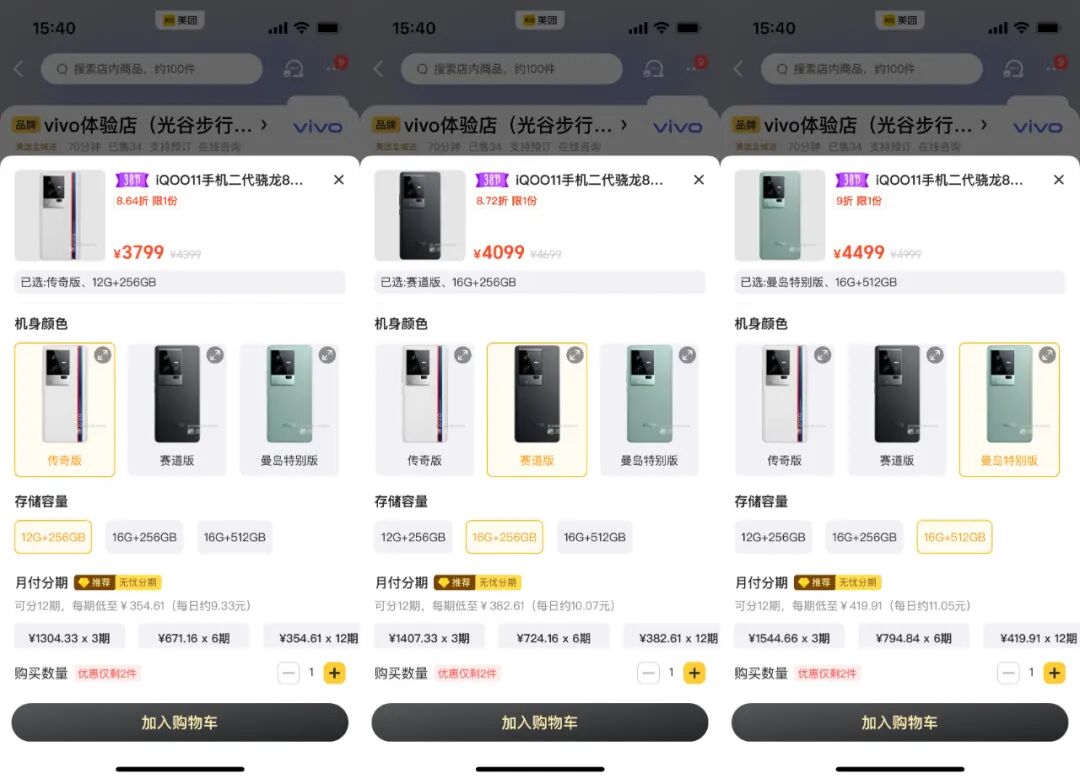Select 16G+256GB storage in the right panel
The image size is (1080, 779).
864,537
